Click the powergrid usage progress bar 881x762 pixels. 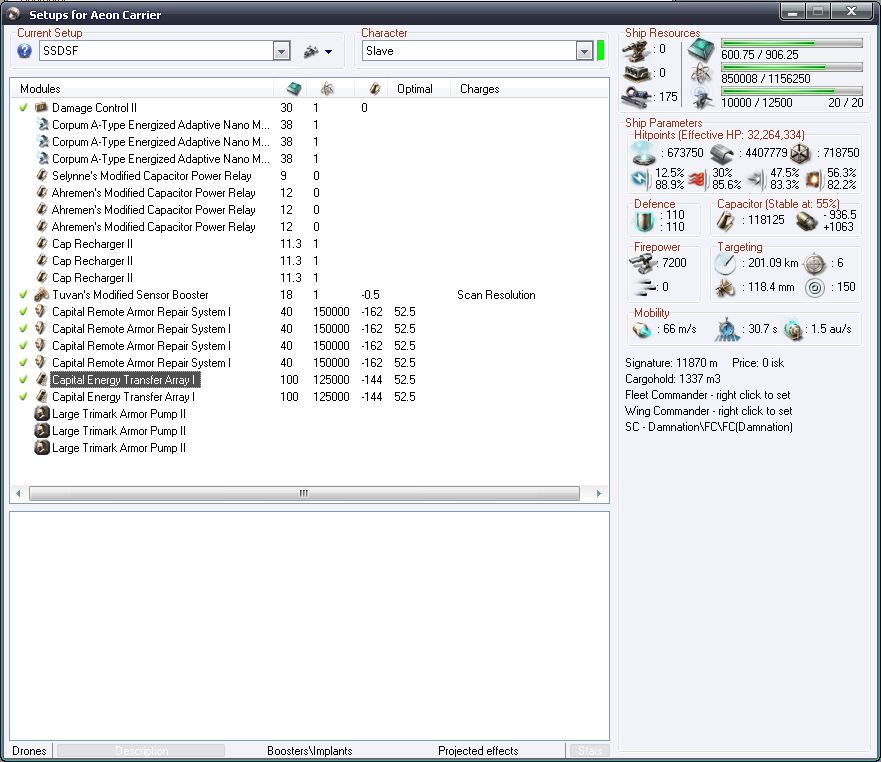792,67
